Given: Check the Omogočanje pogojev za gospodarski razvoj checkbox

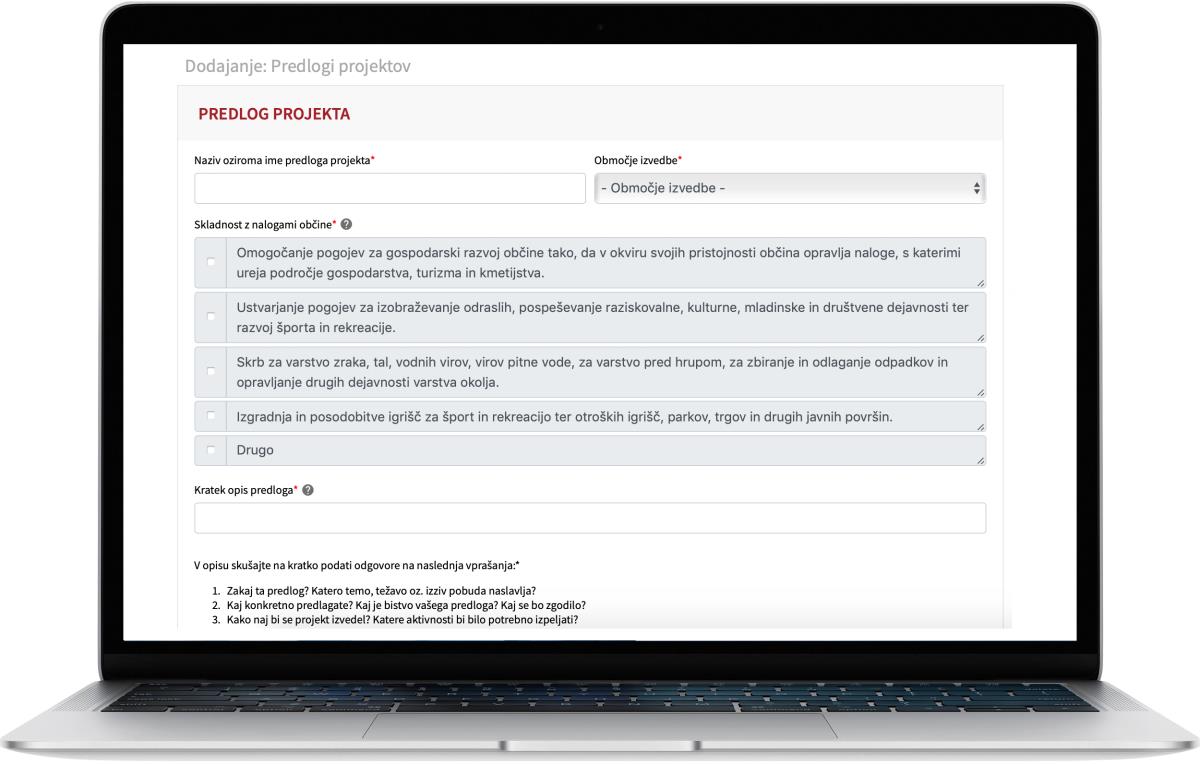Looking at the screenshot, I should [211, 263].
